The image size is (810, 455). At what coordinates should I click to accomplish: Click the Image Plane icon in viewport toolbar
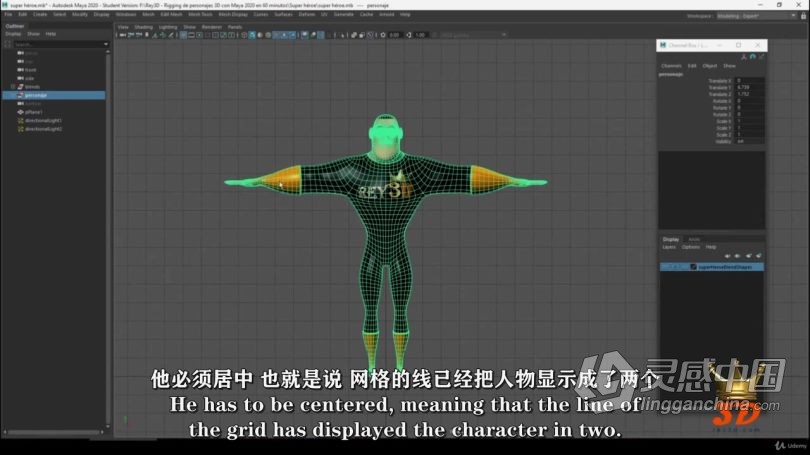click(154, 35)
